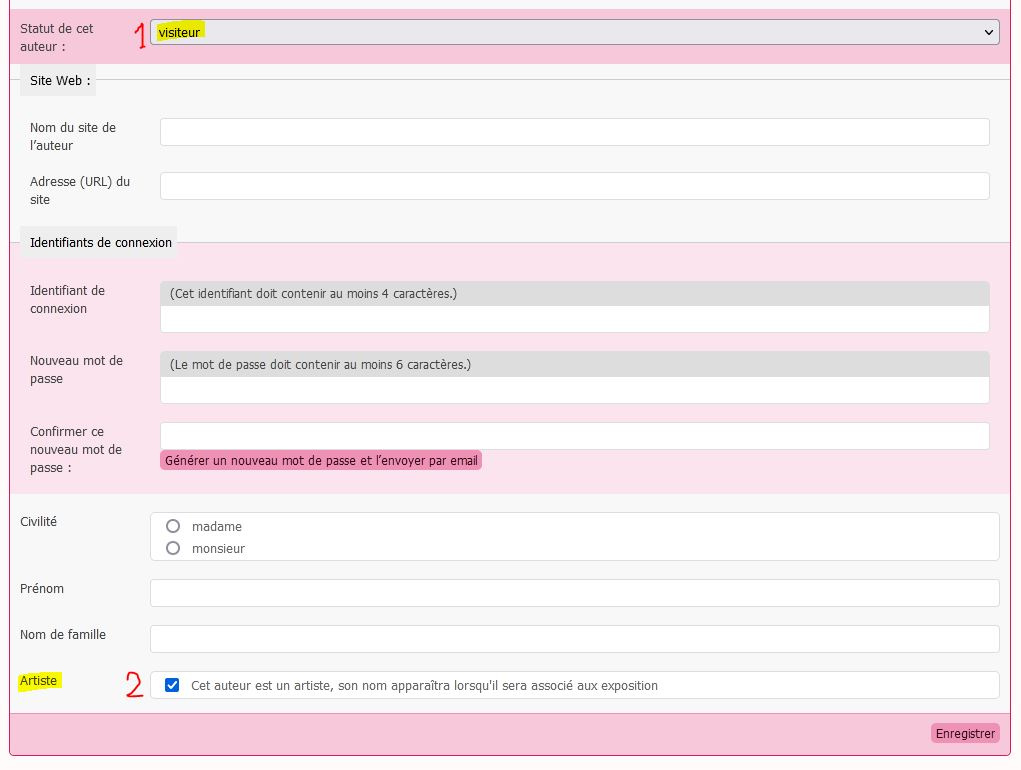Click the "Identifiant de connexion" text box

point(574,319)
